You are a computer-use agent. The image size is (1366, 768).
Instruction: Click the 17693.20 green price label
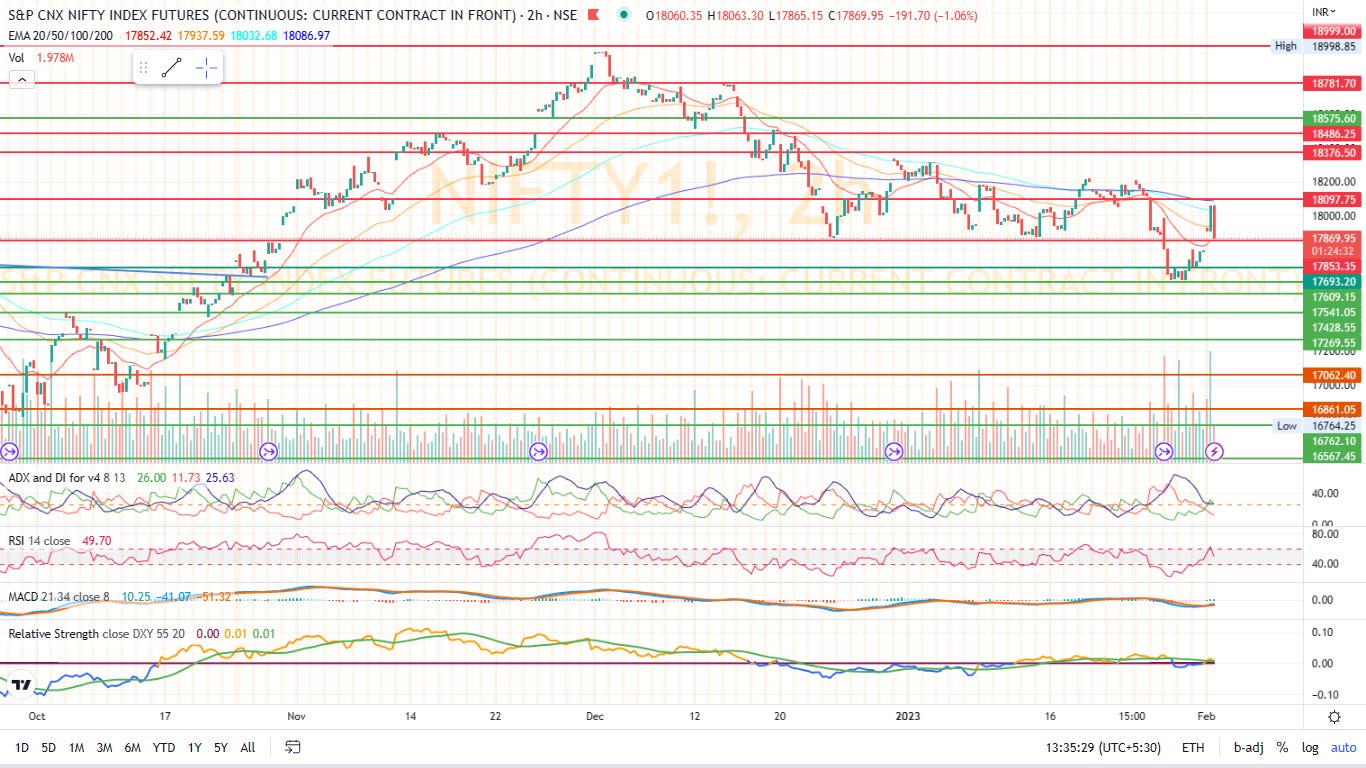tap(1335, 282)
